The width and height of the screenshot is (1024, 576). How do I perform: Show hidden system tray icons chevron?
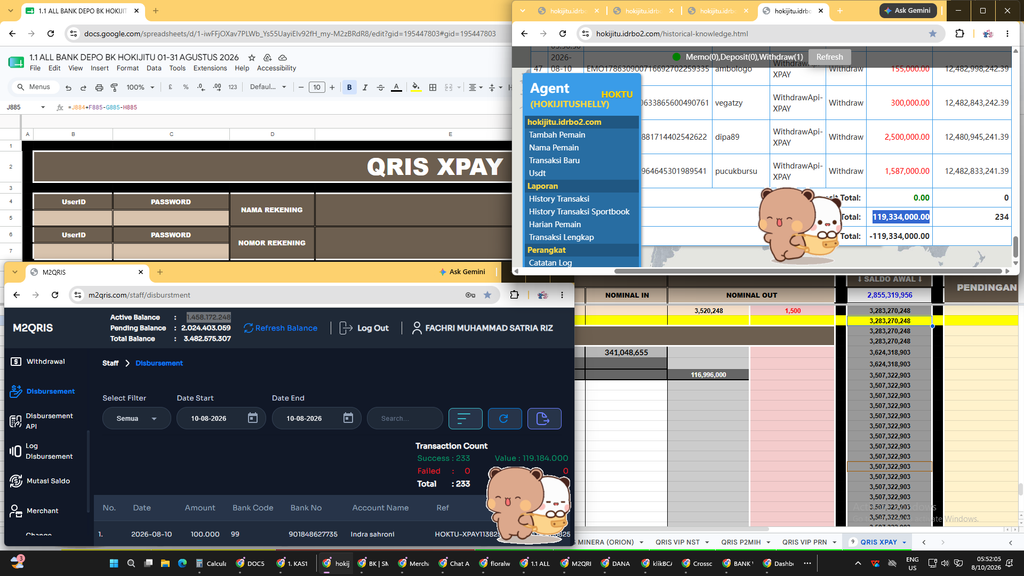pyautogui.click(x=857, y=563)
